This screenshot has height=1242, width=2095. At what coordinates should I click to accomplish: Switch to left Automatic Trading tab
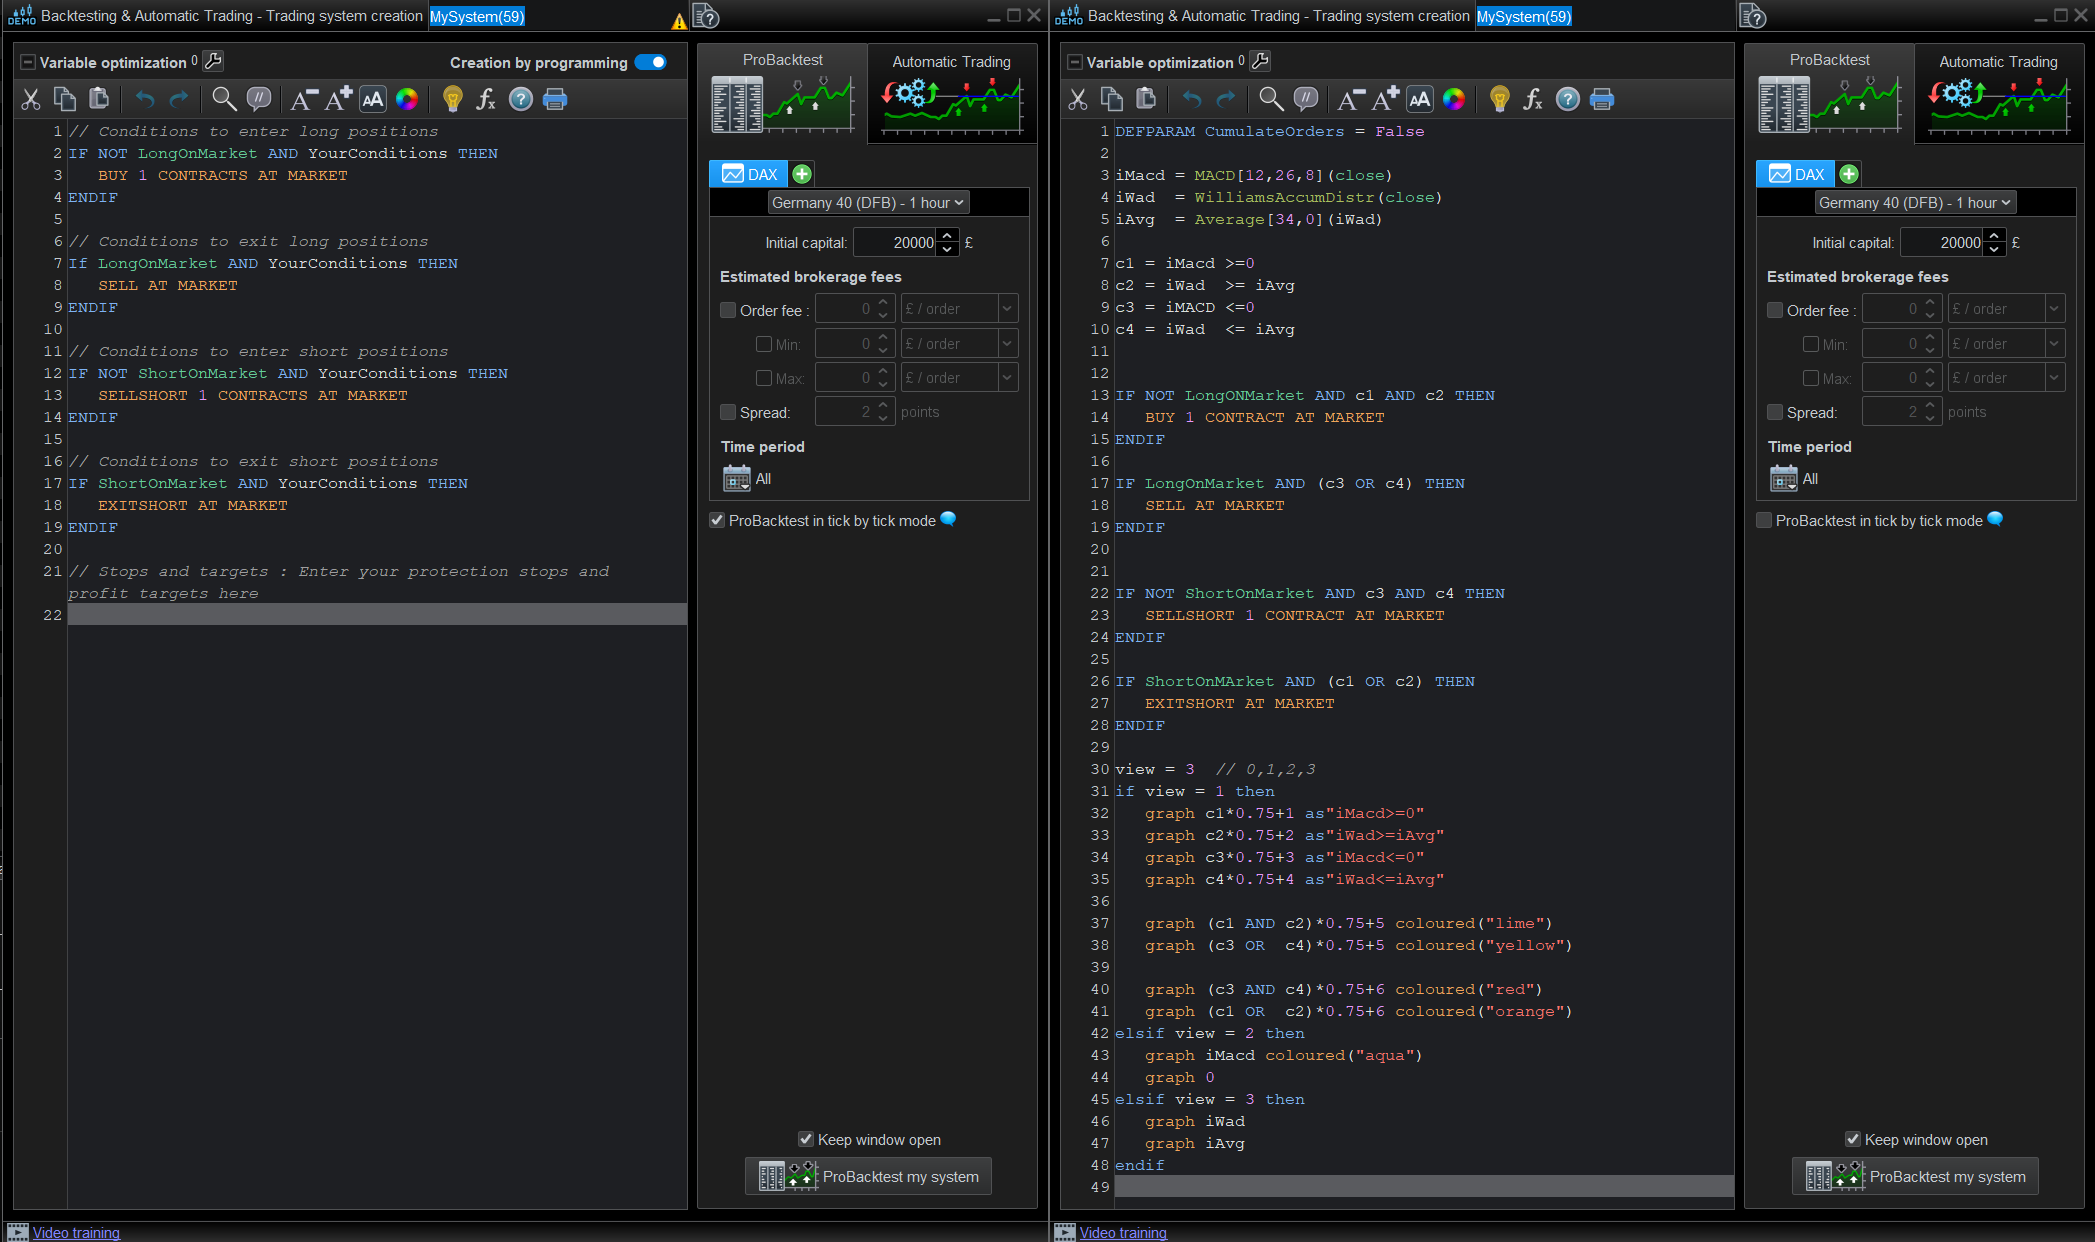pyautogui.click(x=951, y=94)
